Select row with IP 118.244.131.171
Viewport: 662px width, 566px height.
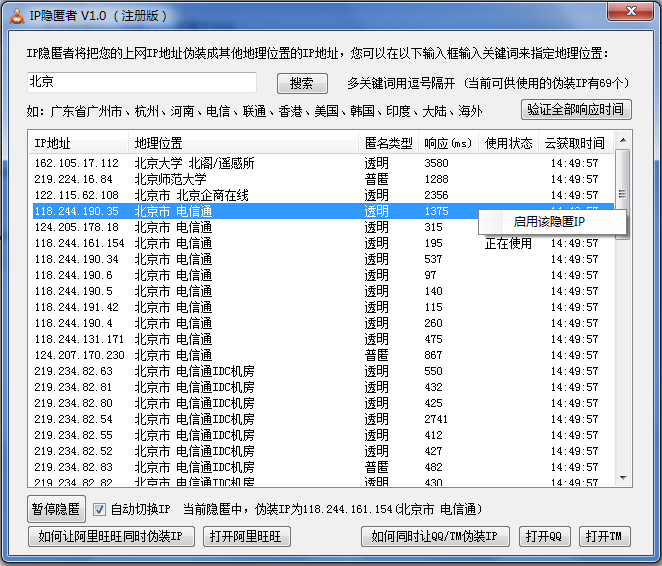click(x=323, y=339)
